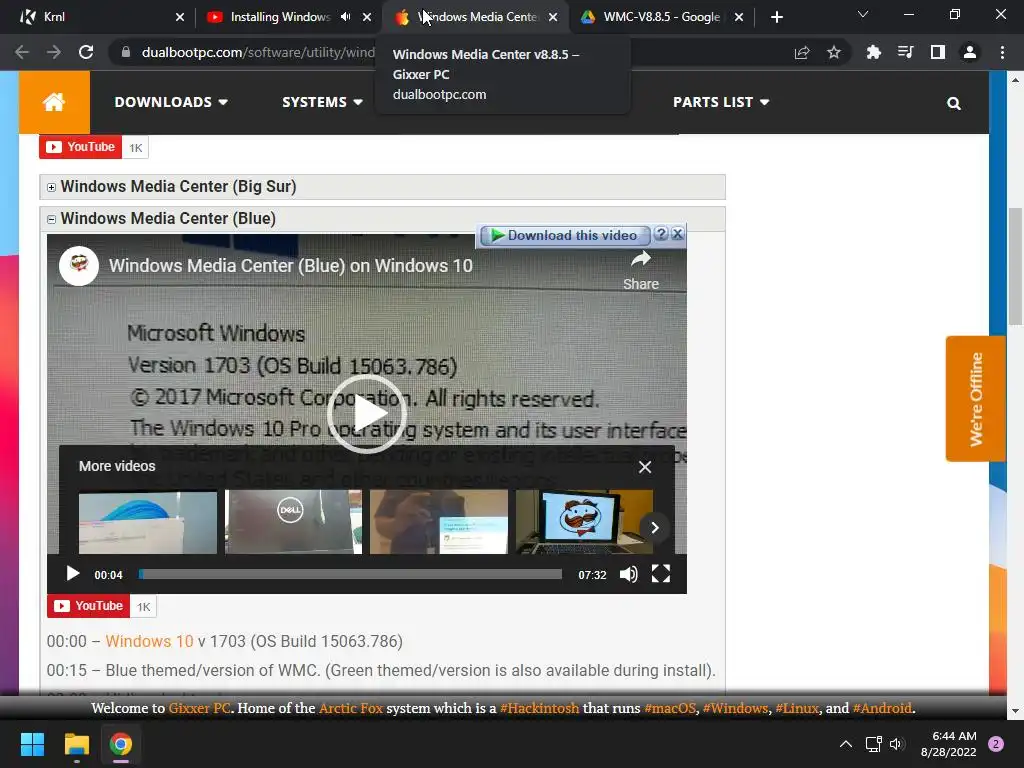
Task: Click the page vertical scrollbar
Action: 1015,266
